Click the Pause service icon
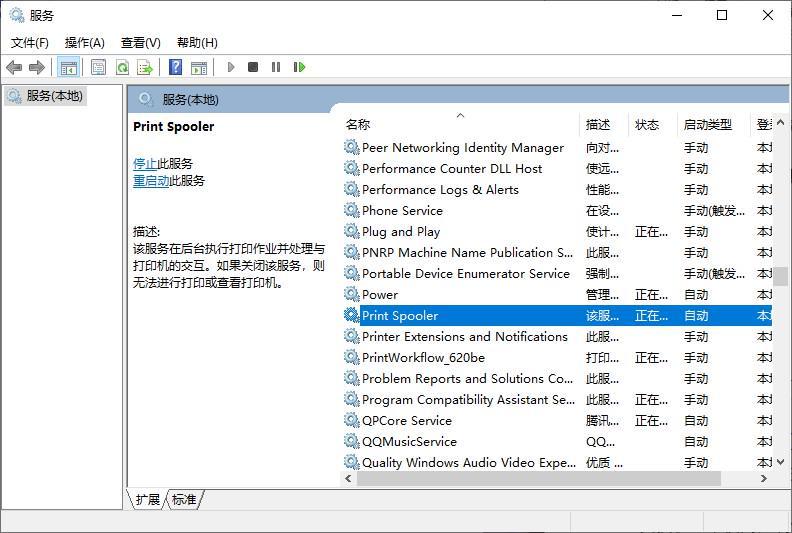Viewport: 792px width, 533px height. pos(276,67)
